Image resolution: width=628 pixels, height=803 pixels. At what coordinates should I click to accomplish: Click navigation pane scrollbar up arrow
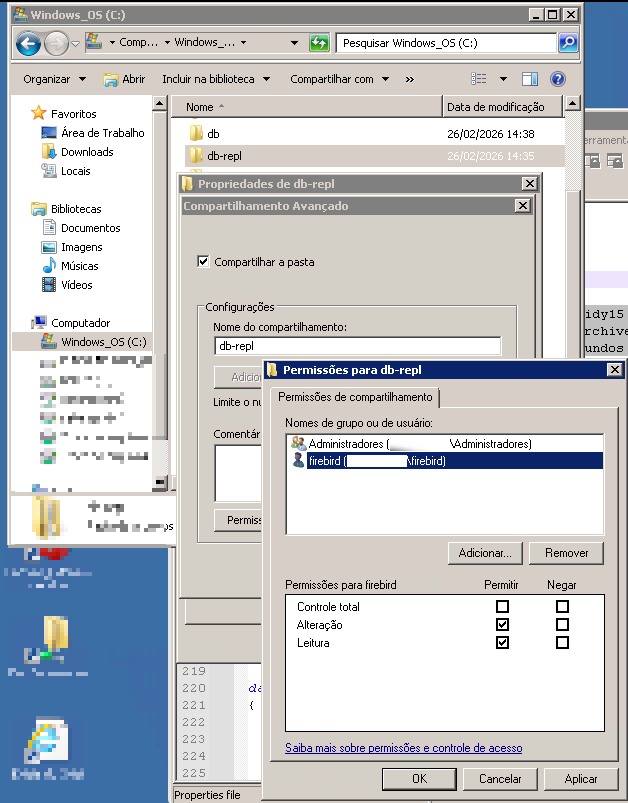(159, 104)
